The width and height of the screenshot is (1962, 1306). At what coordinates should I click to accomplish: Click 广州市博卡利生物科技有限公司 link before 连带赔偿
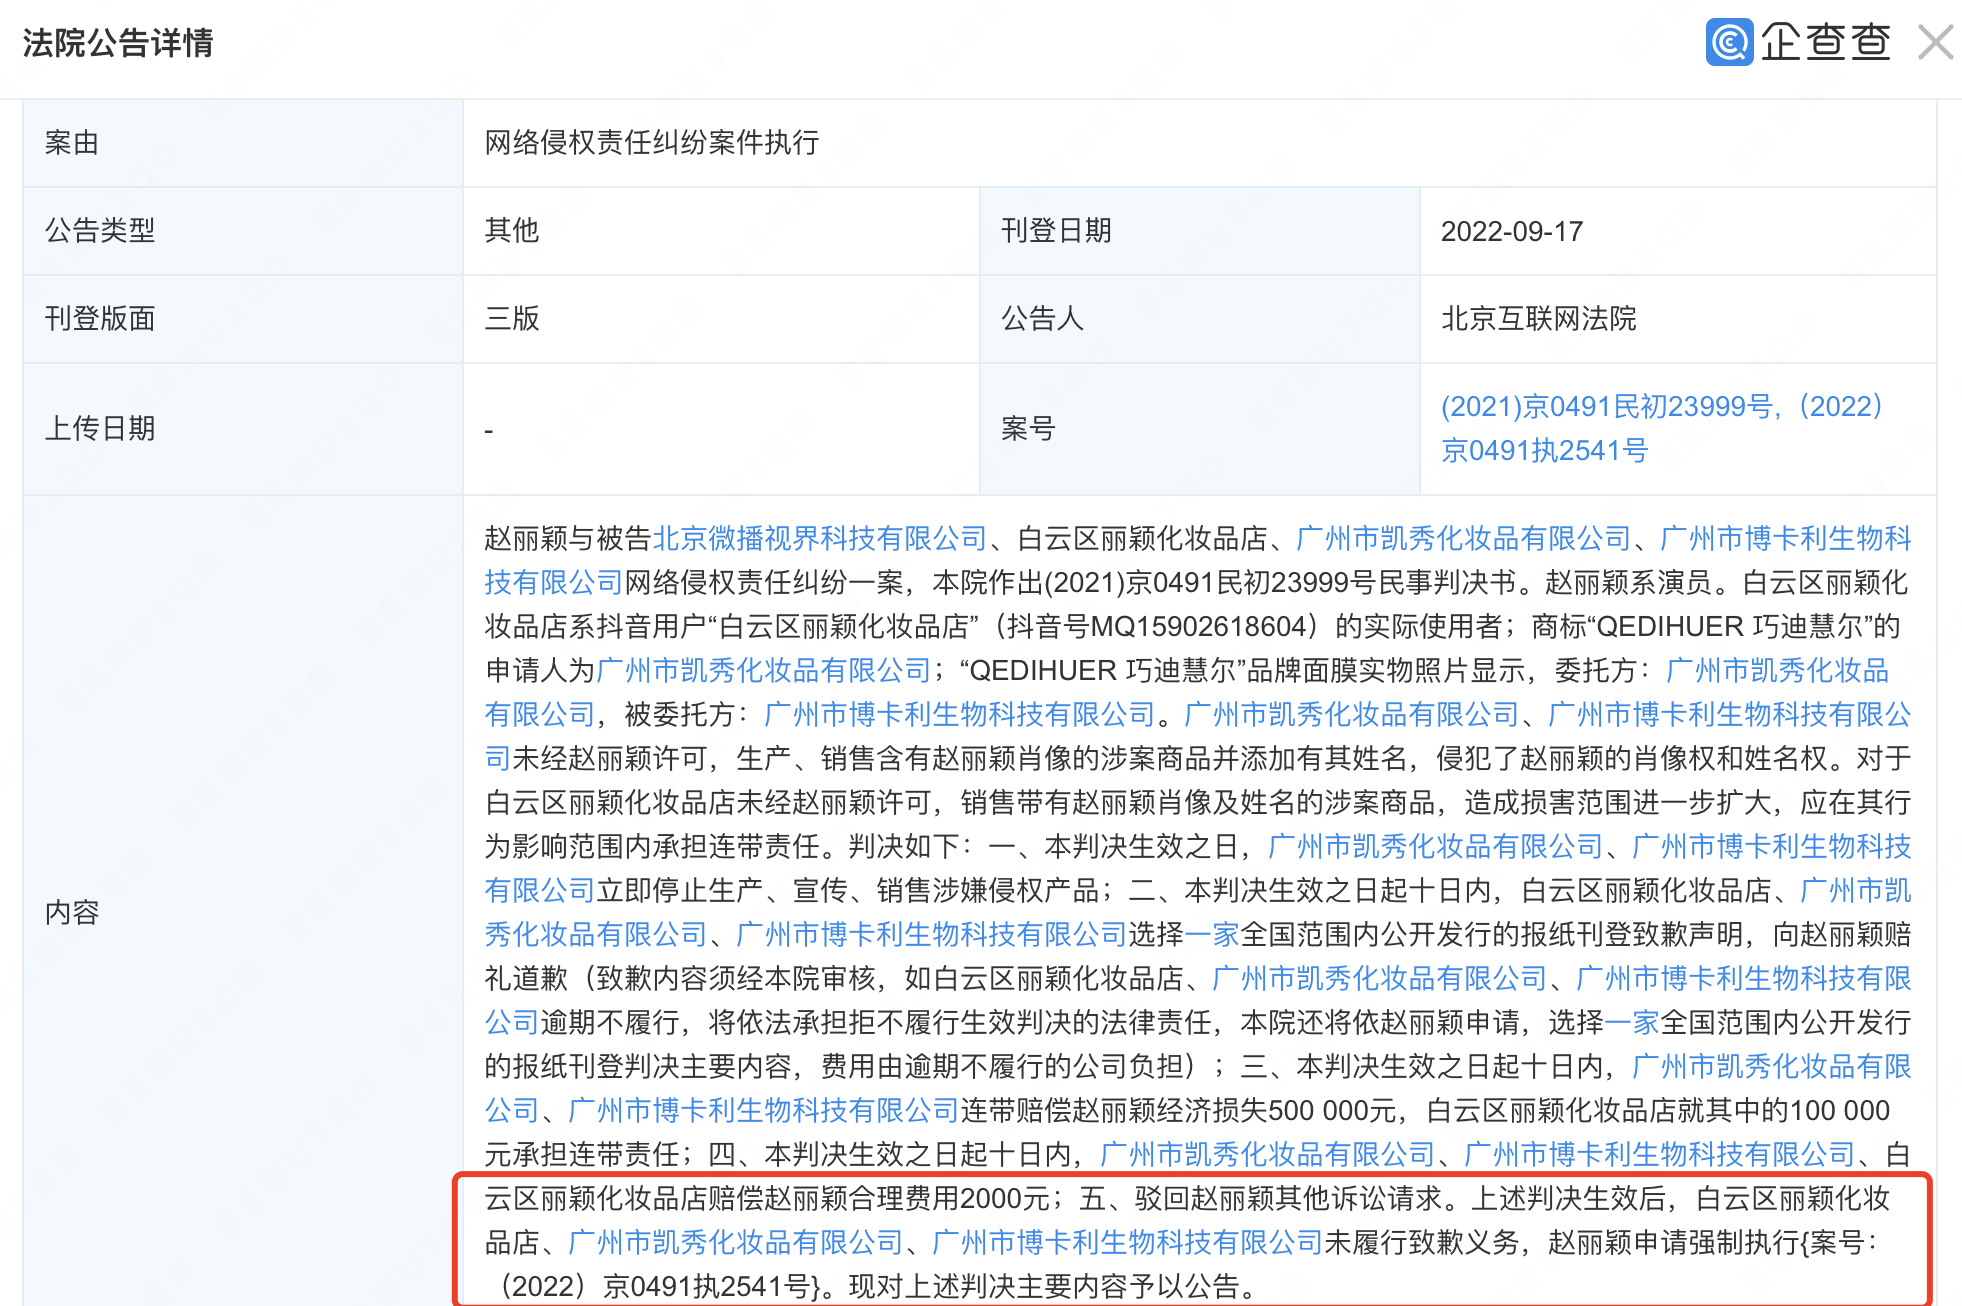point(764,1111)
